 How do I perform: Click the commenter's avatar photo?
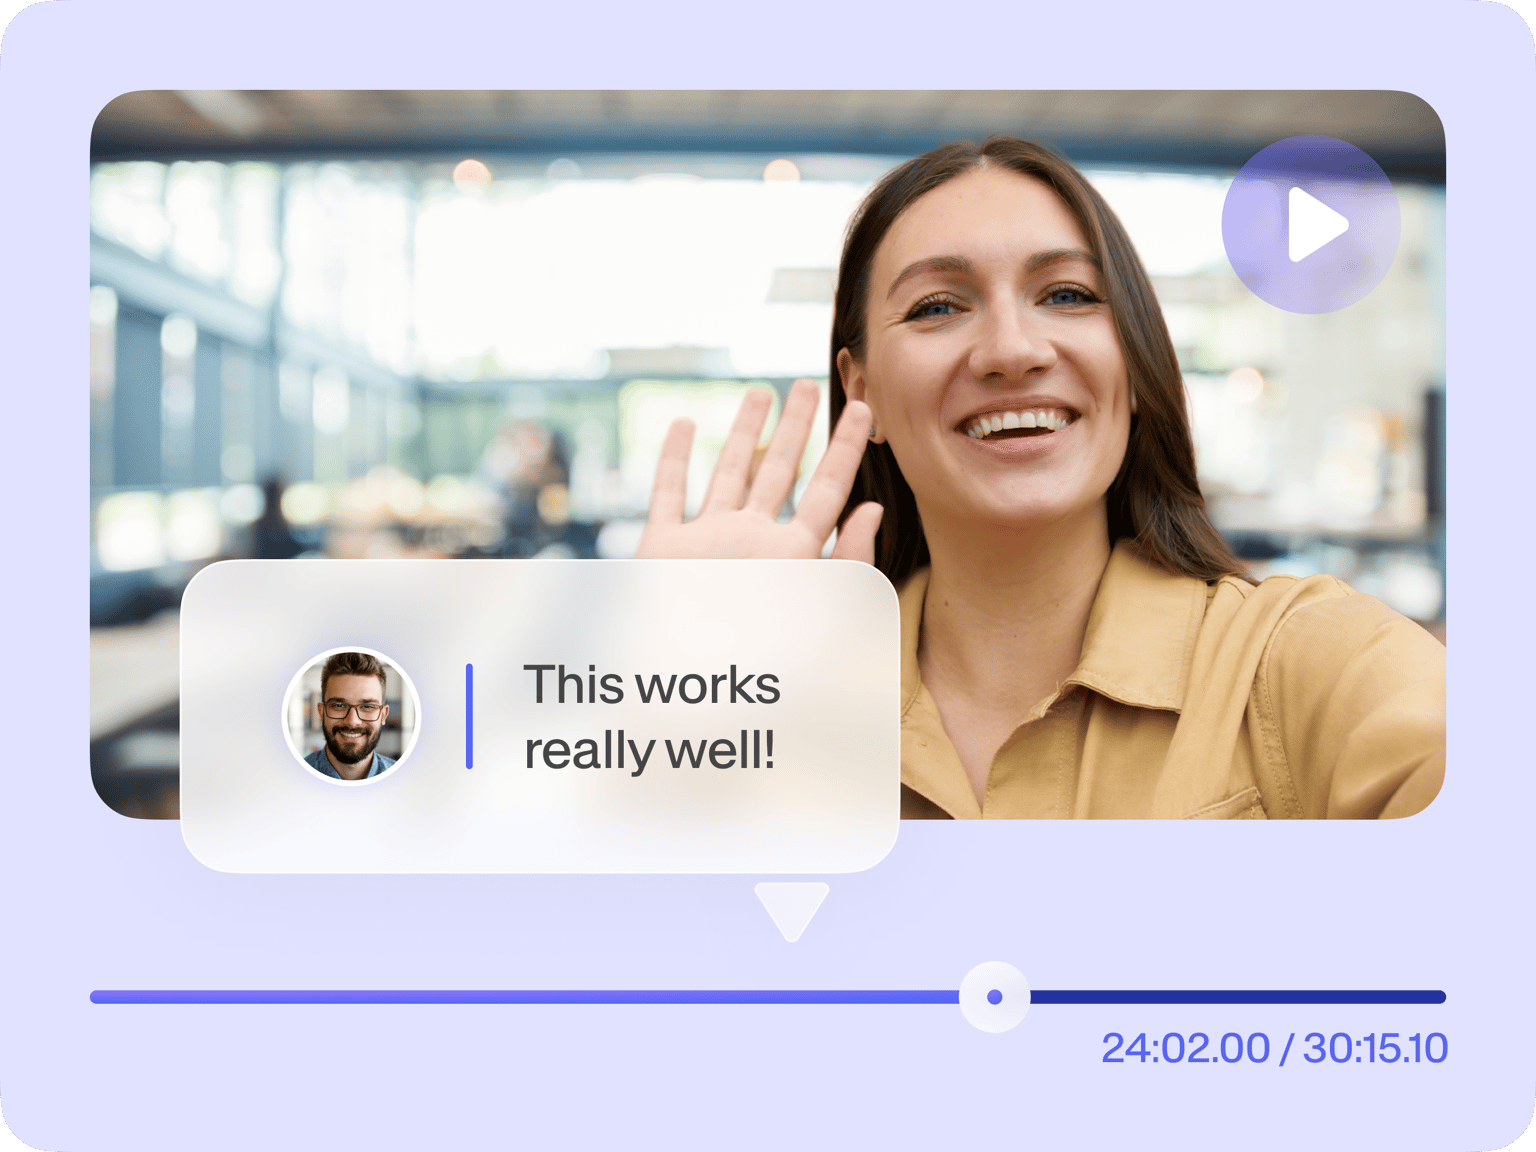[351, 716]
